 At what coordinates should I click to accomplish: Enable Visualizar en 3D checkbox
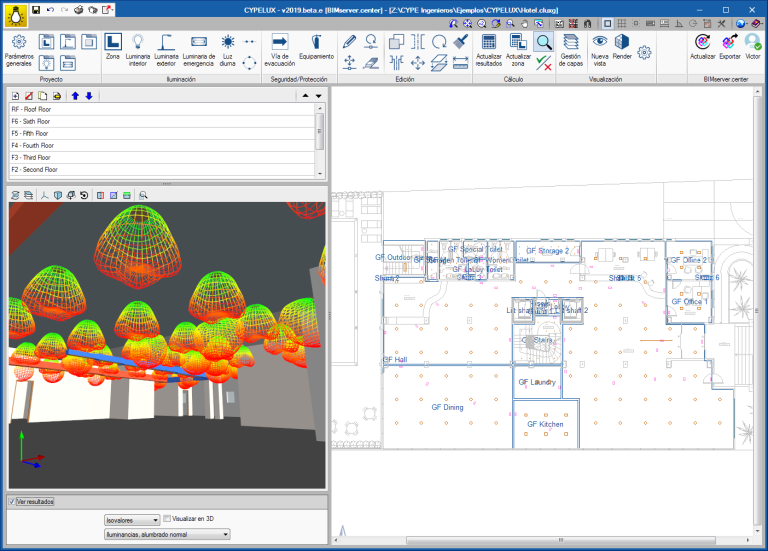(167, 519)
